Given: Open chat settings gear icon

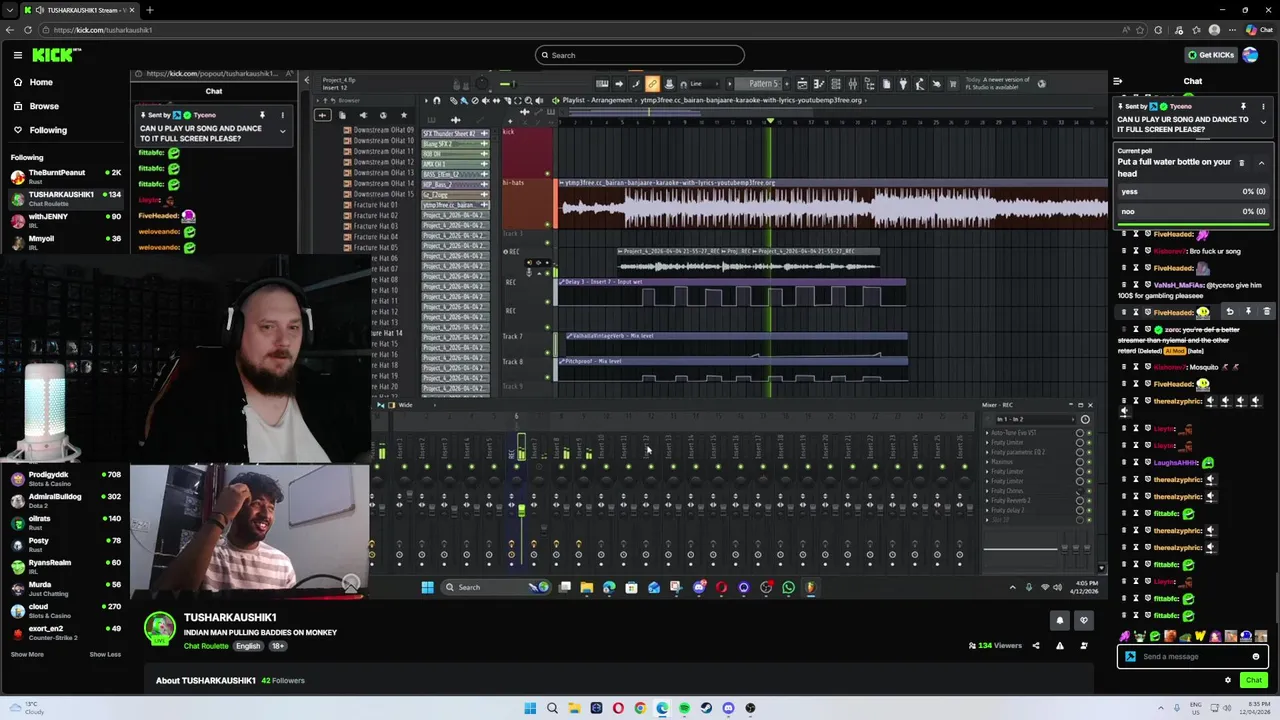Looking at the screenshot, I should 1228,680.
